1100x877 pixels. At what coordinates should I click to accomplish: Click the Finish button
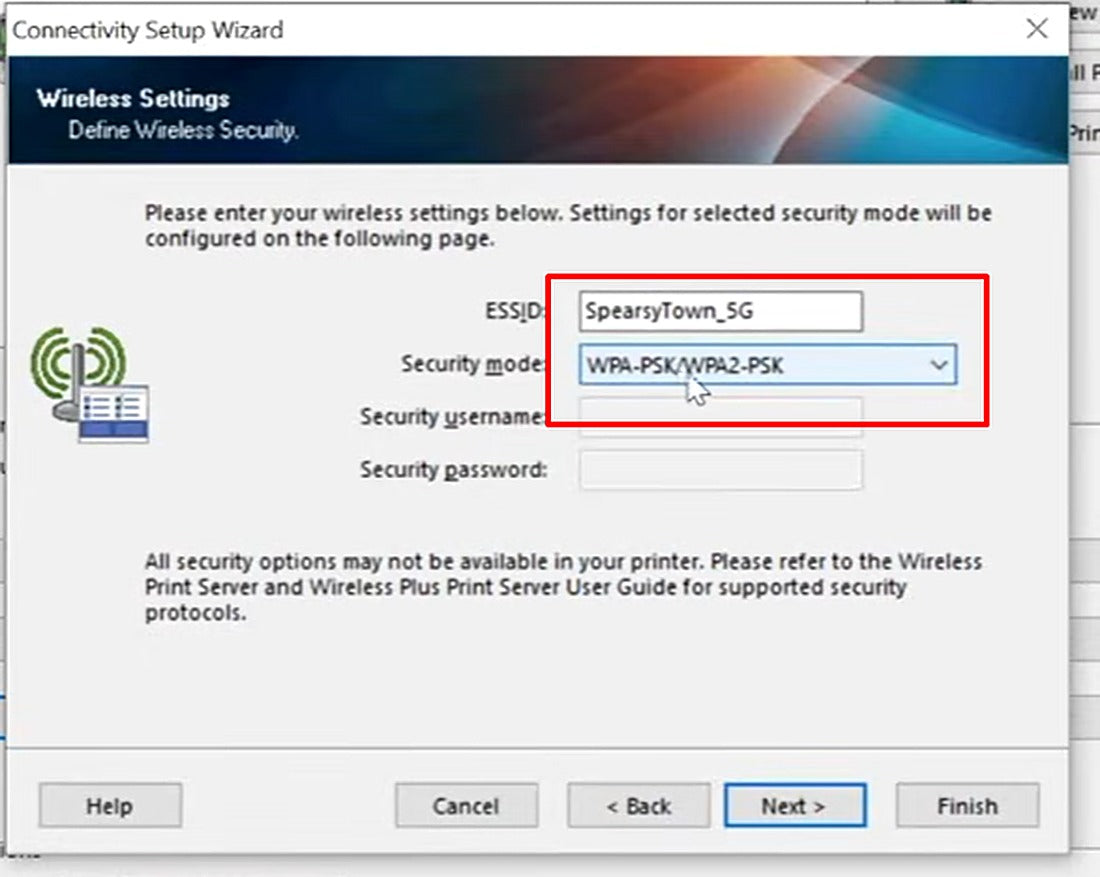pyautogui.click(x=967, y=805)
